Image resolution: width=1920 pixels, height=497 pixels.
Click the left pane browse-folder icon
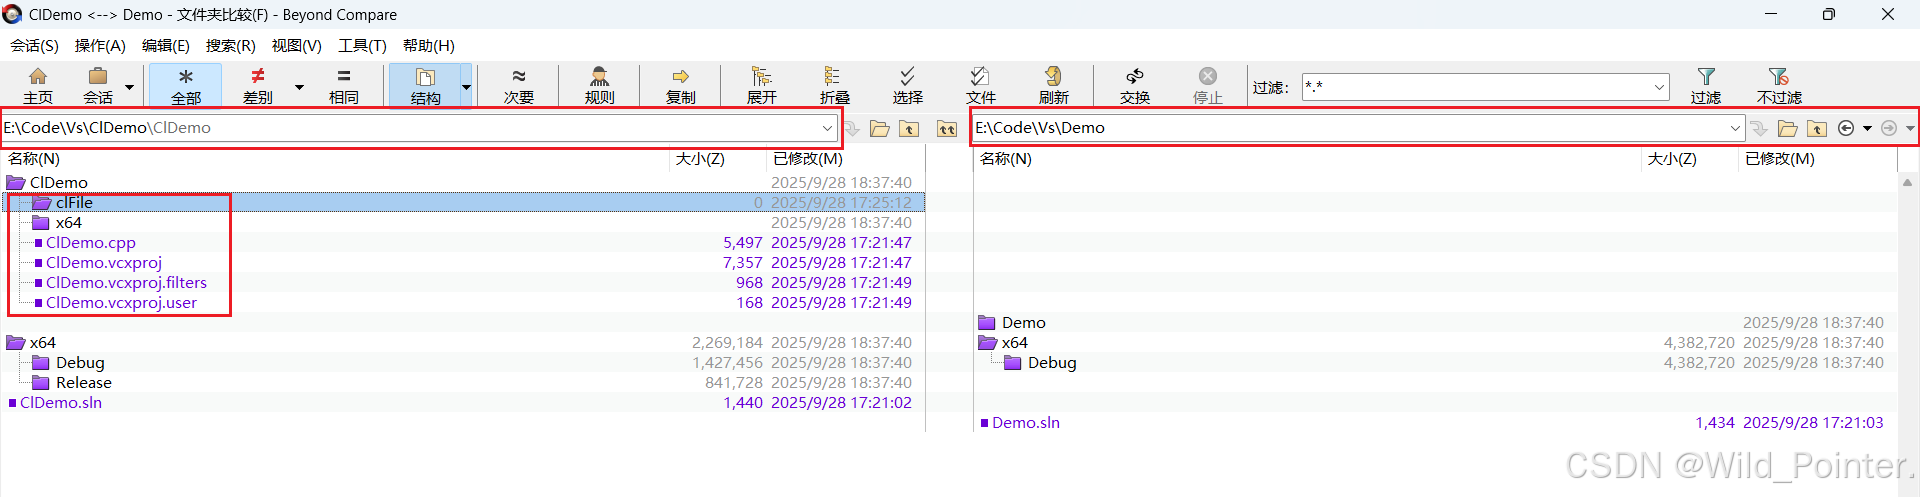(880, 128)
